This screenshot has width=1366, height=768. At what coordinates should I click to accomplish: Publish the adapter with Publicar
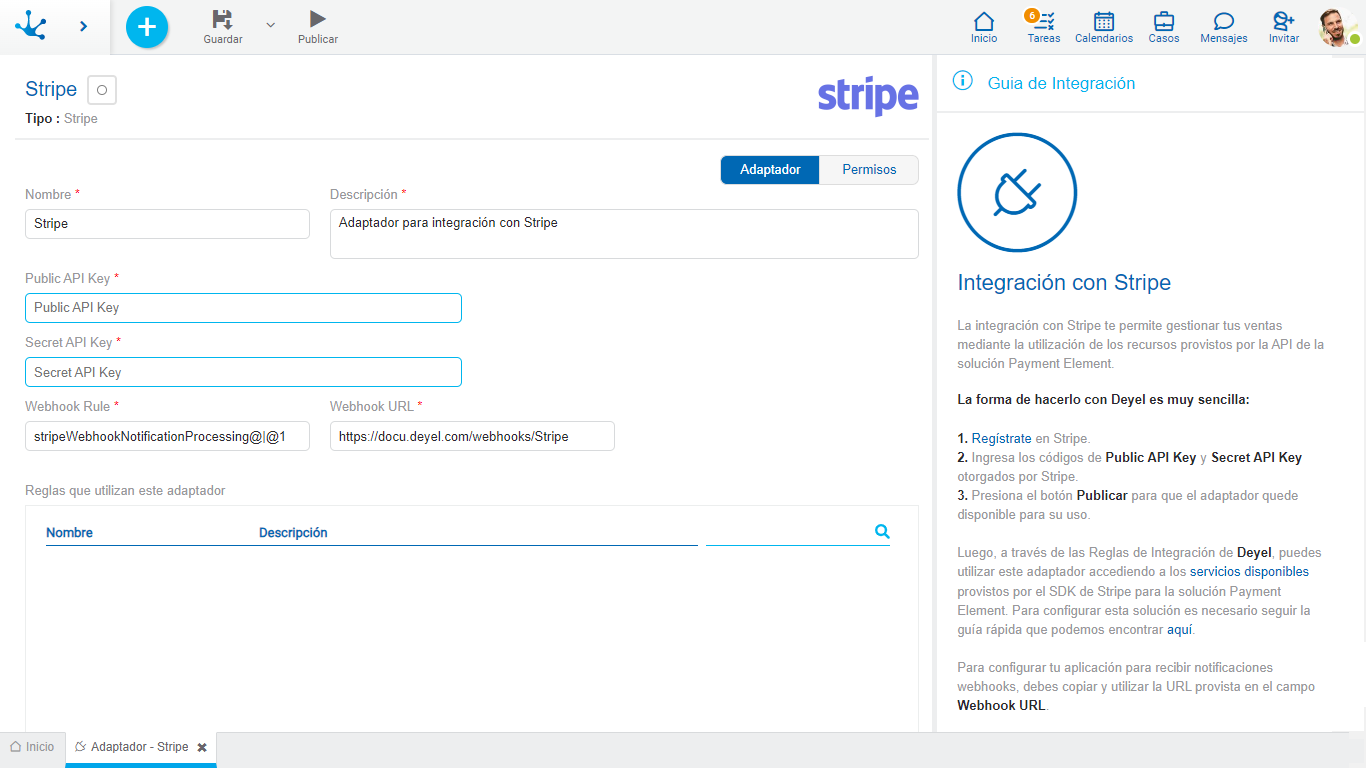318,27
